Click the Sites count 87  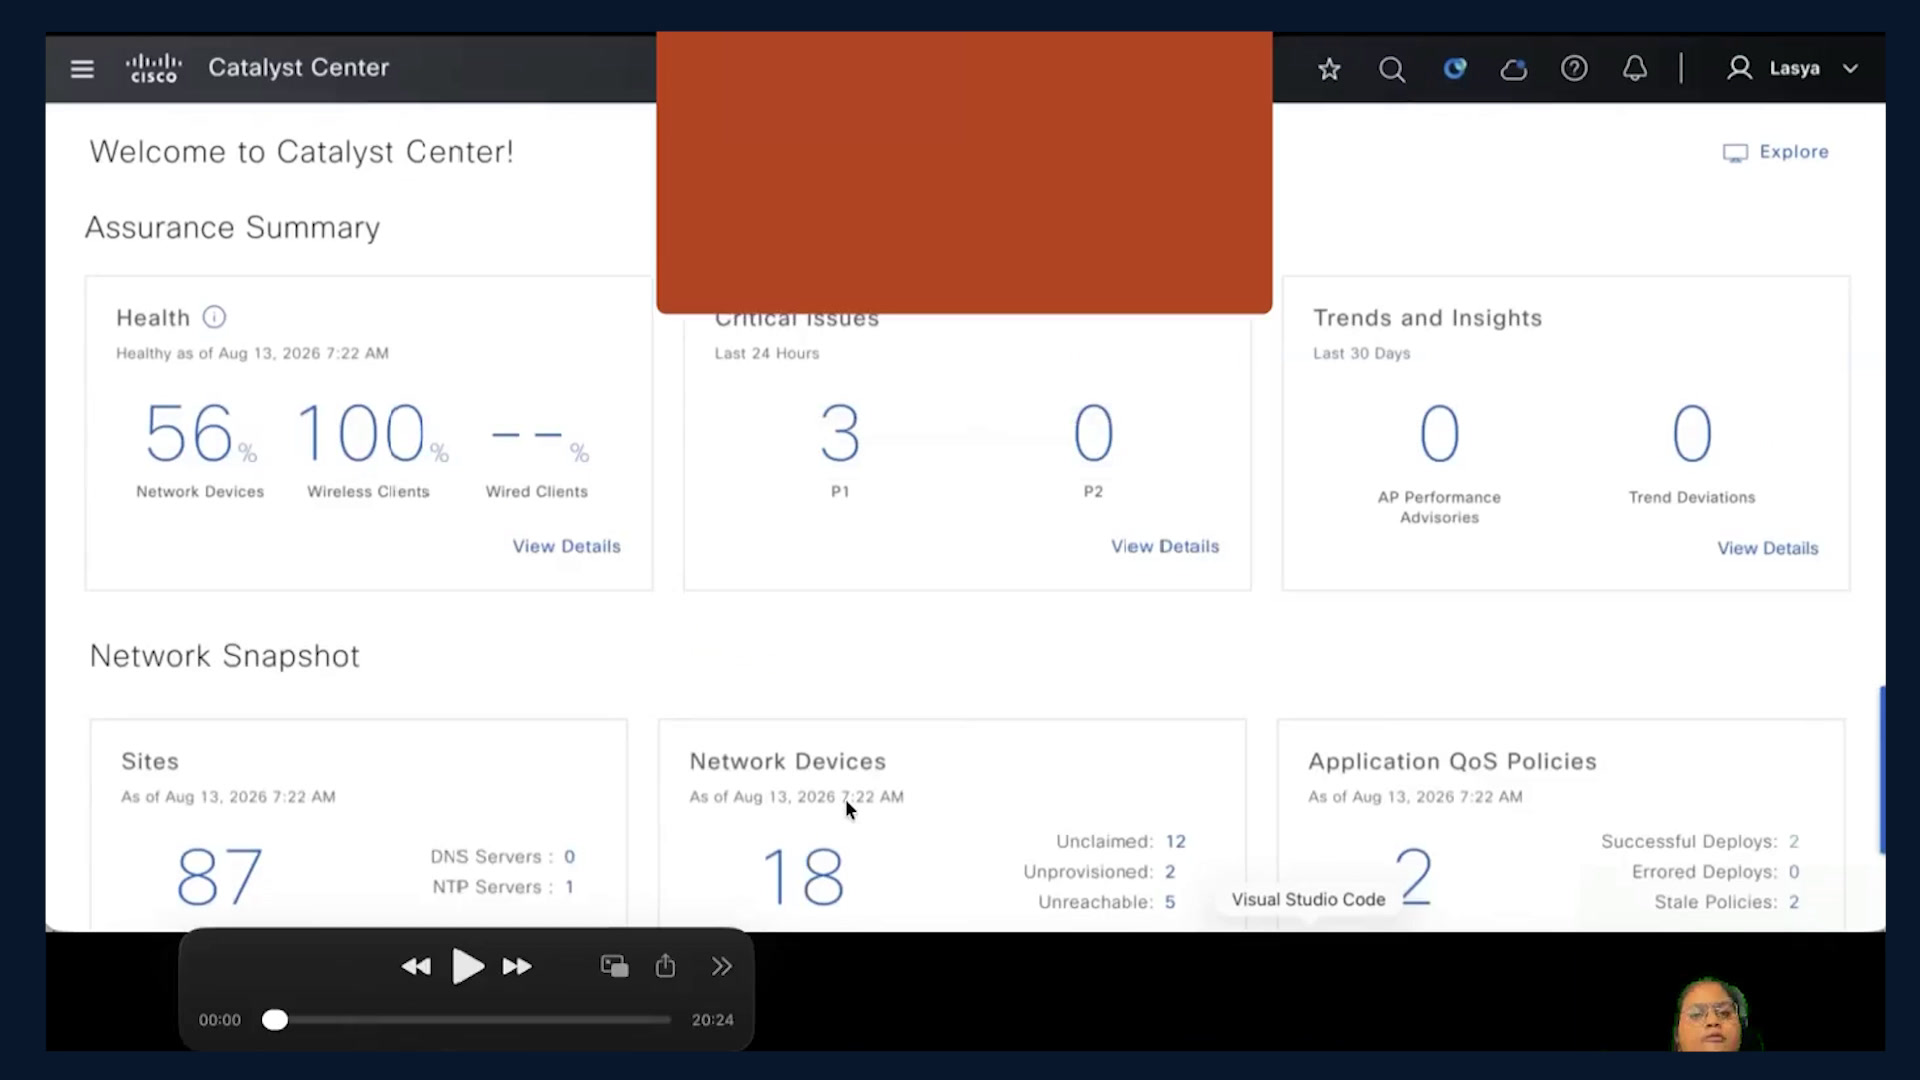[x=220, y=877]
